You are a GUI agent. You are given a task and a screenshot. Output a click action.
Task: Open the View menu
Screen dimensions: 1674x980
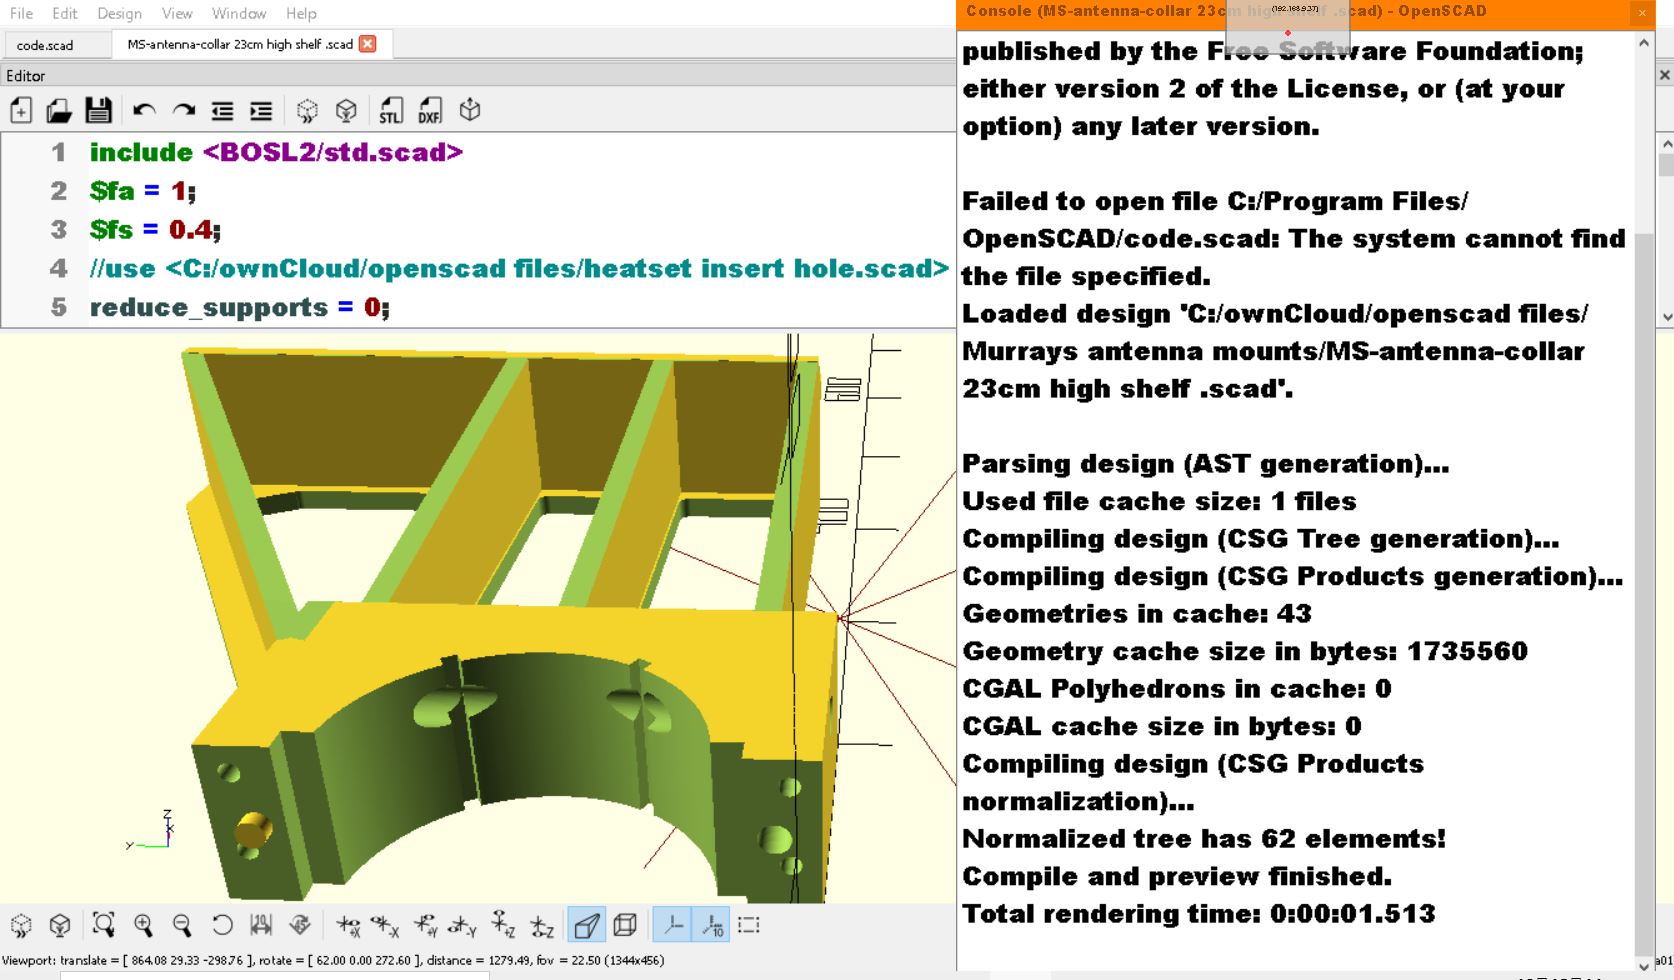177,13
